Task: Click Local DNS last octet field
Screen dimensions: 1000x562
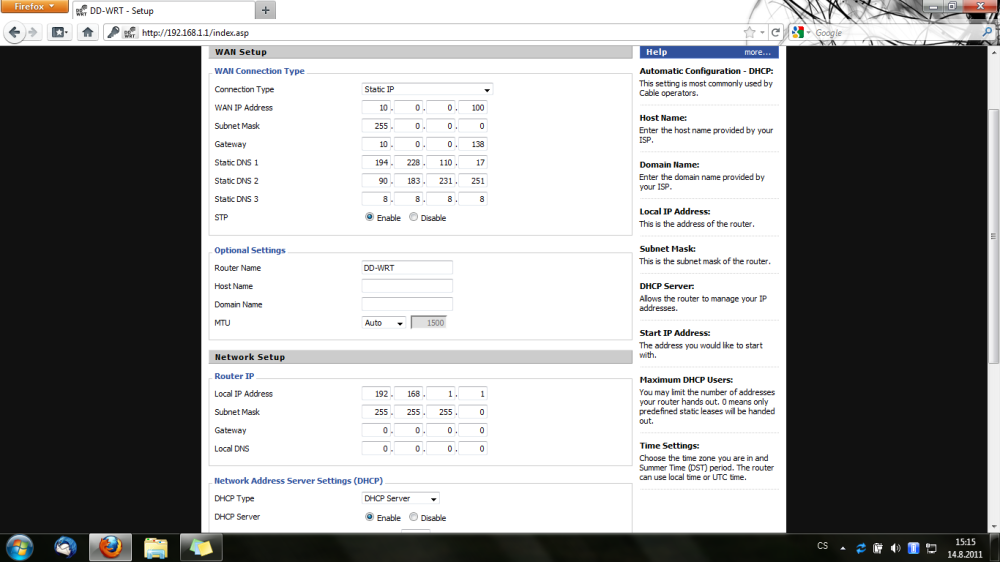Action: pos(473,448)
